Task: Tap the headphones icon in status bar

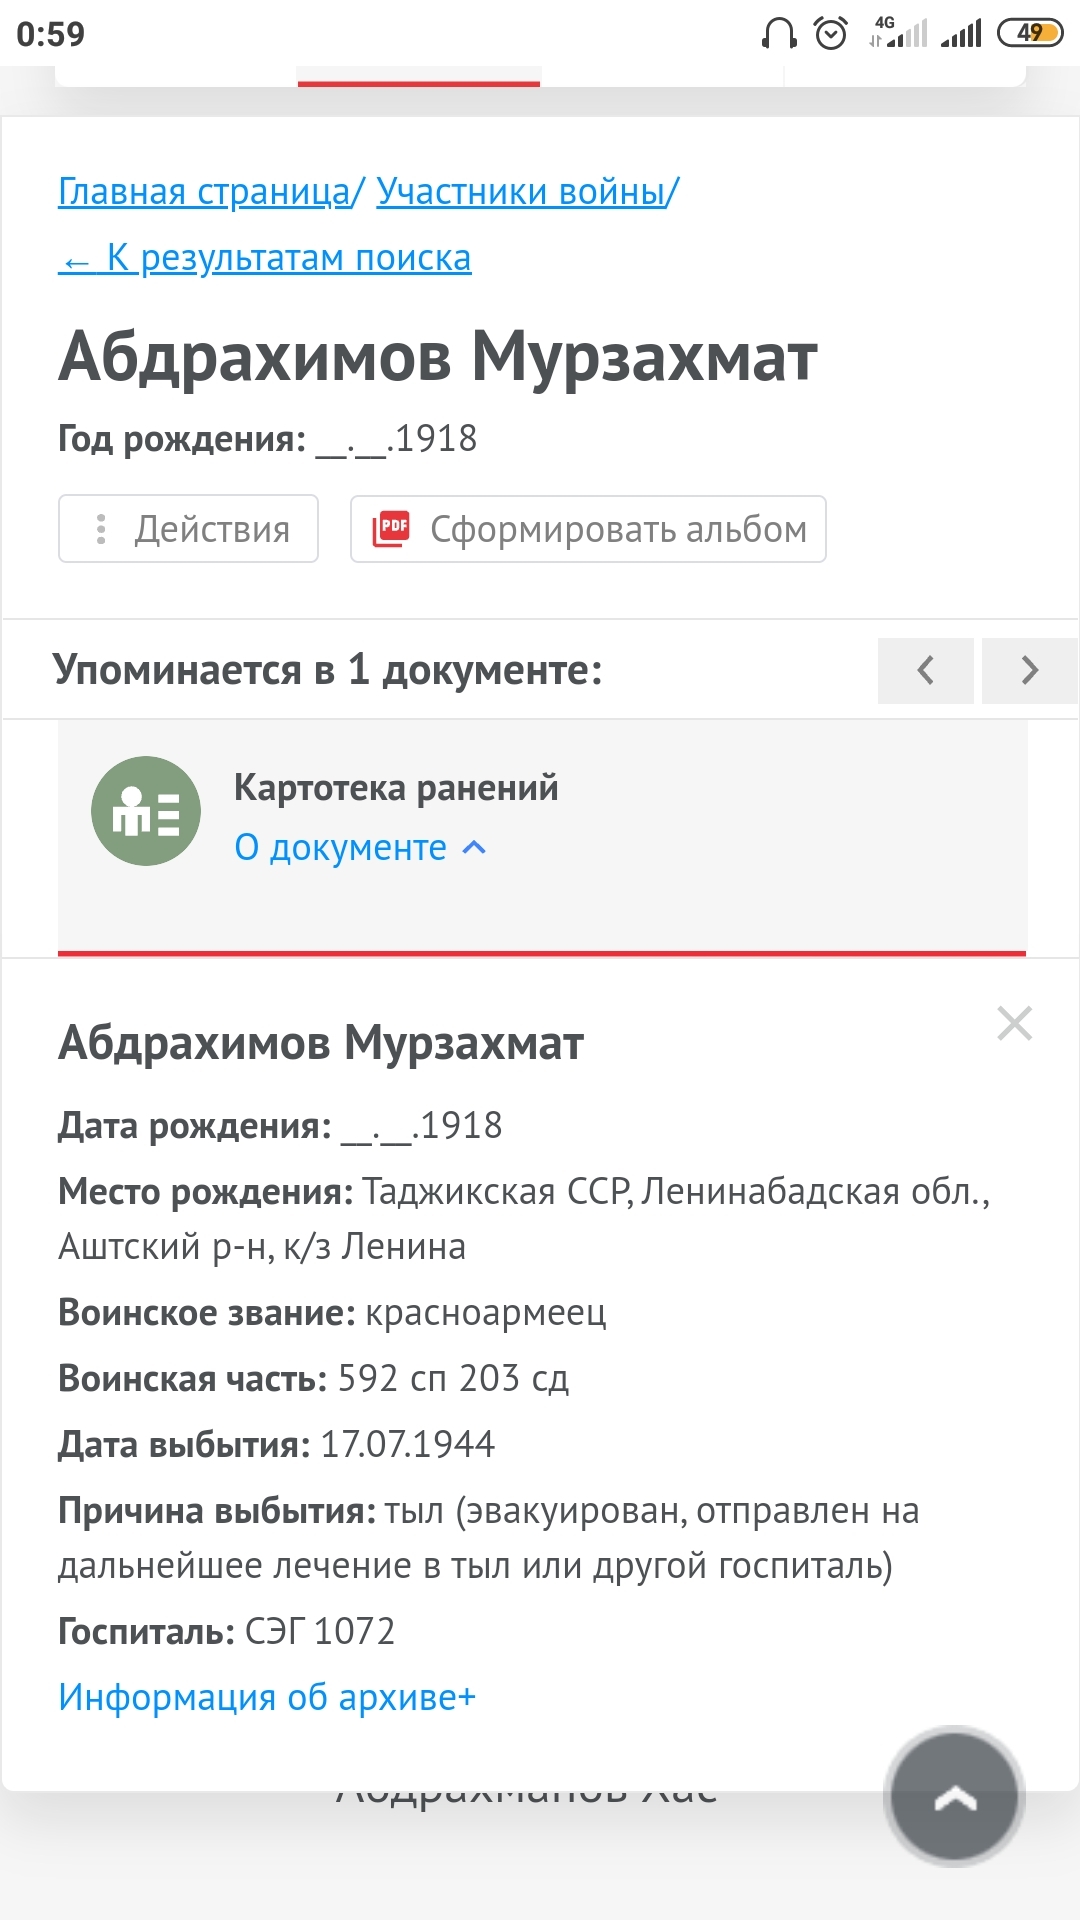Action: (x=779, y=34)
